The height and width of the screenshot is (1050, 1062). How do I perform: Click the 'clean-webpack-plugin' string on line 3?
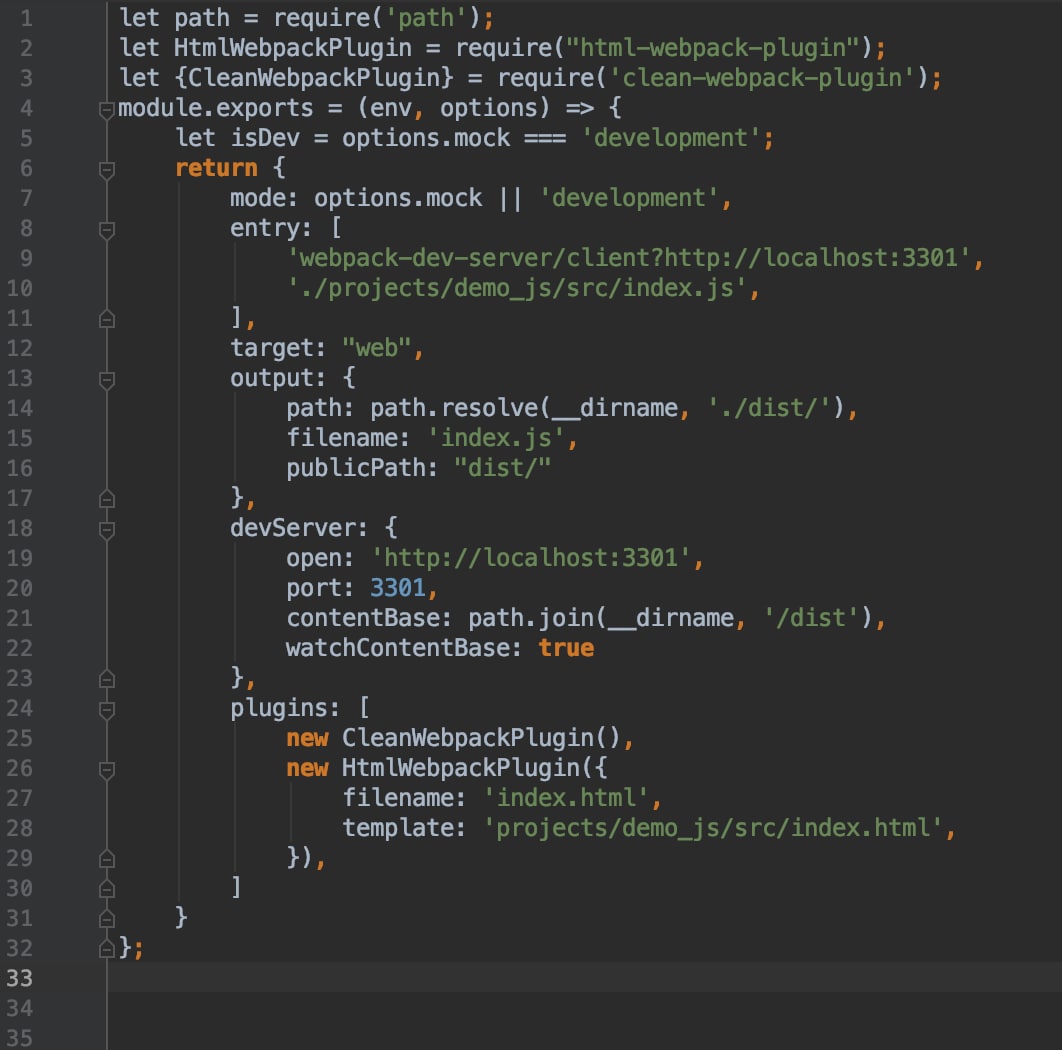(x=762, y=78)
